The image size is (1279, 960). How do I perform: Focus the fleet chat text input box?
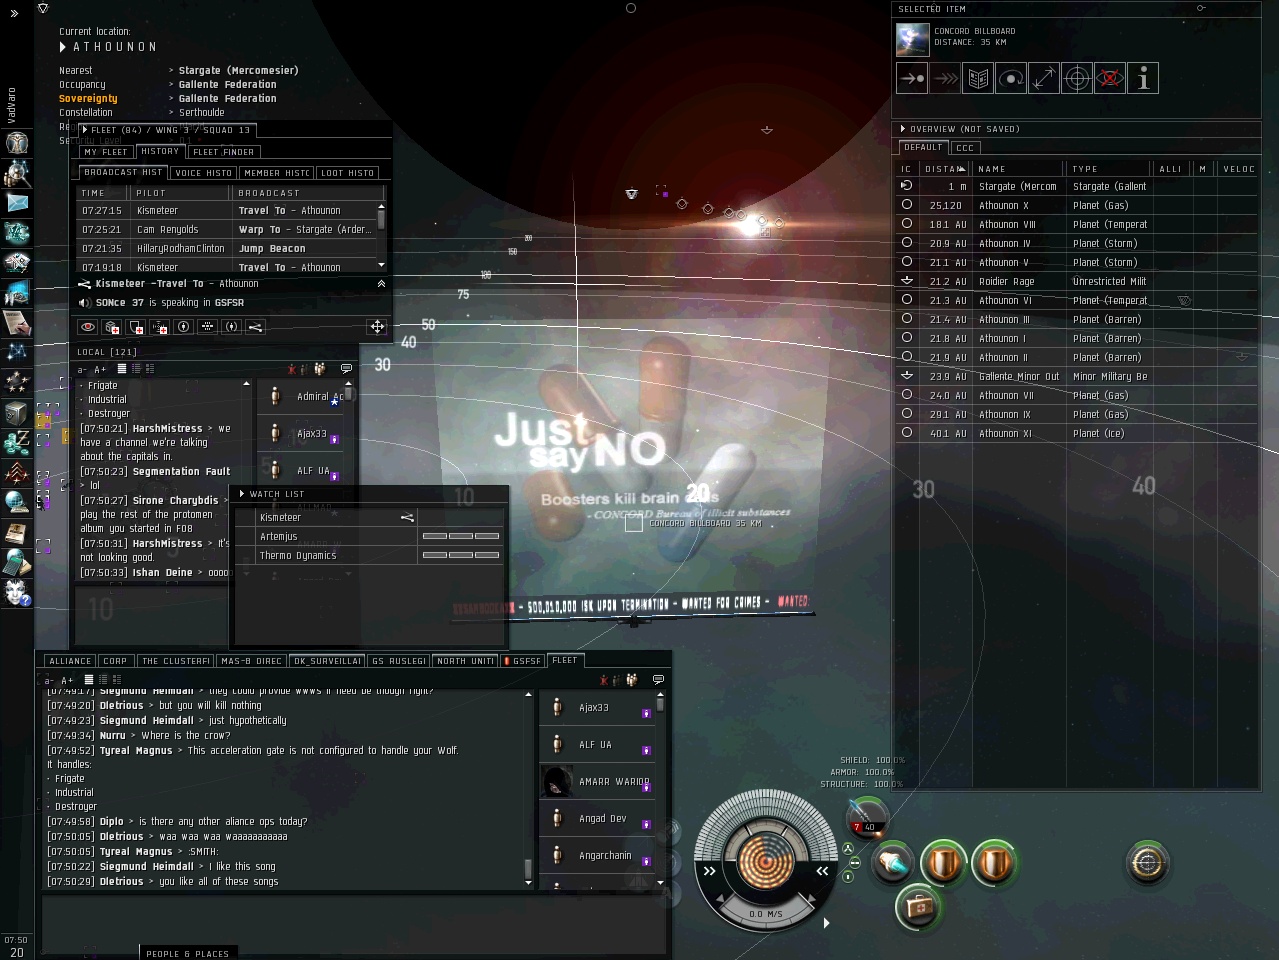click(353, 923)
